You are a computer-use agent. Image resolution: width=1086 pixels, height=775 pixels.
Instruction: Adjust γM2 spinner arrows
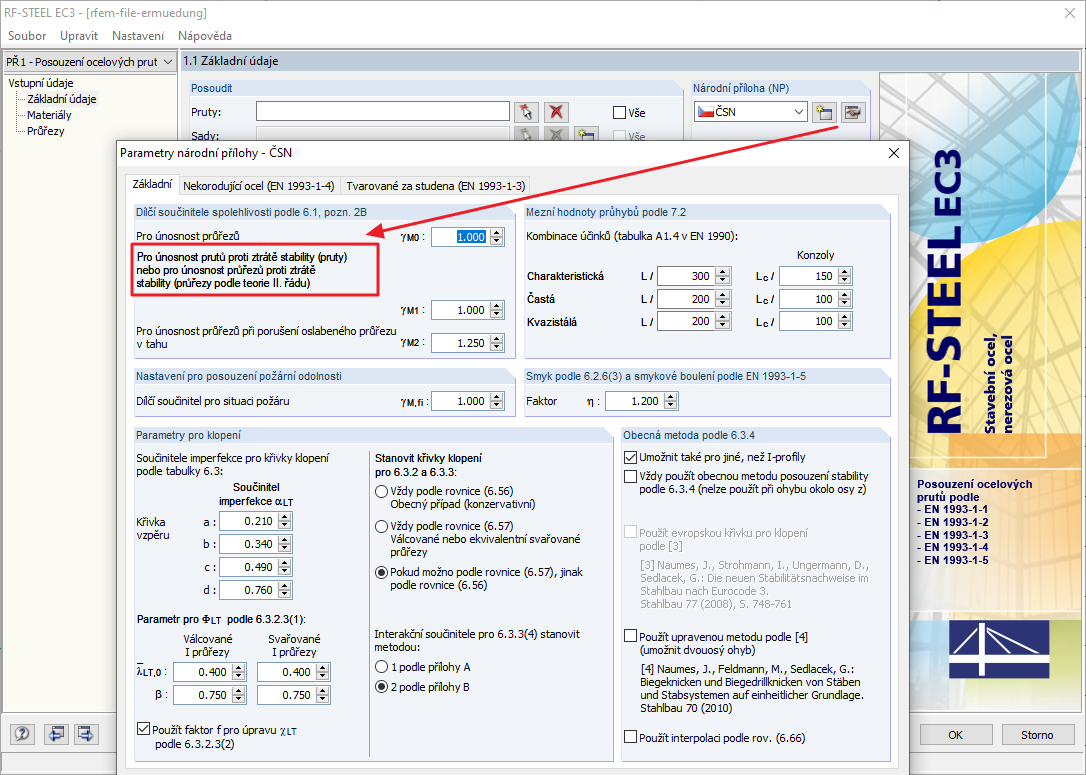click(497, 343)
